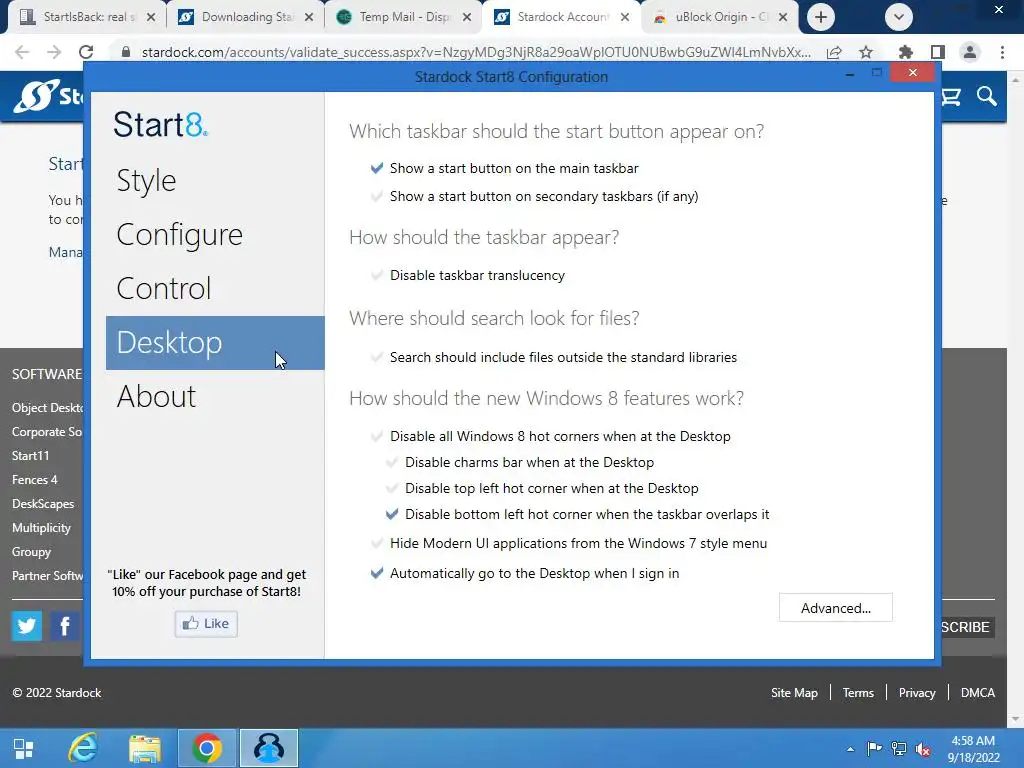This screenshot has width=1024, height=768.
Task: Reload the Stardock page
Action: click(86, 52)
